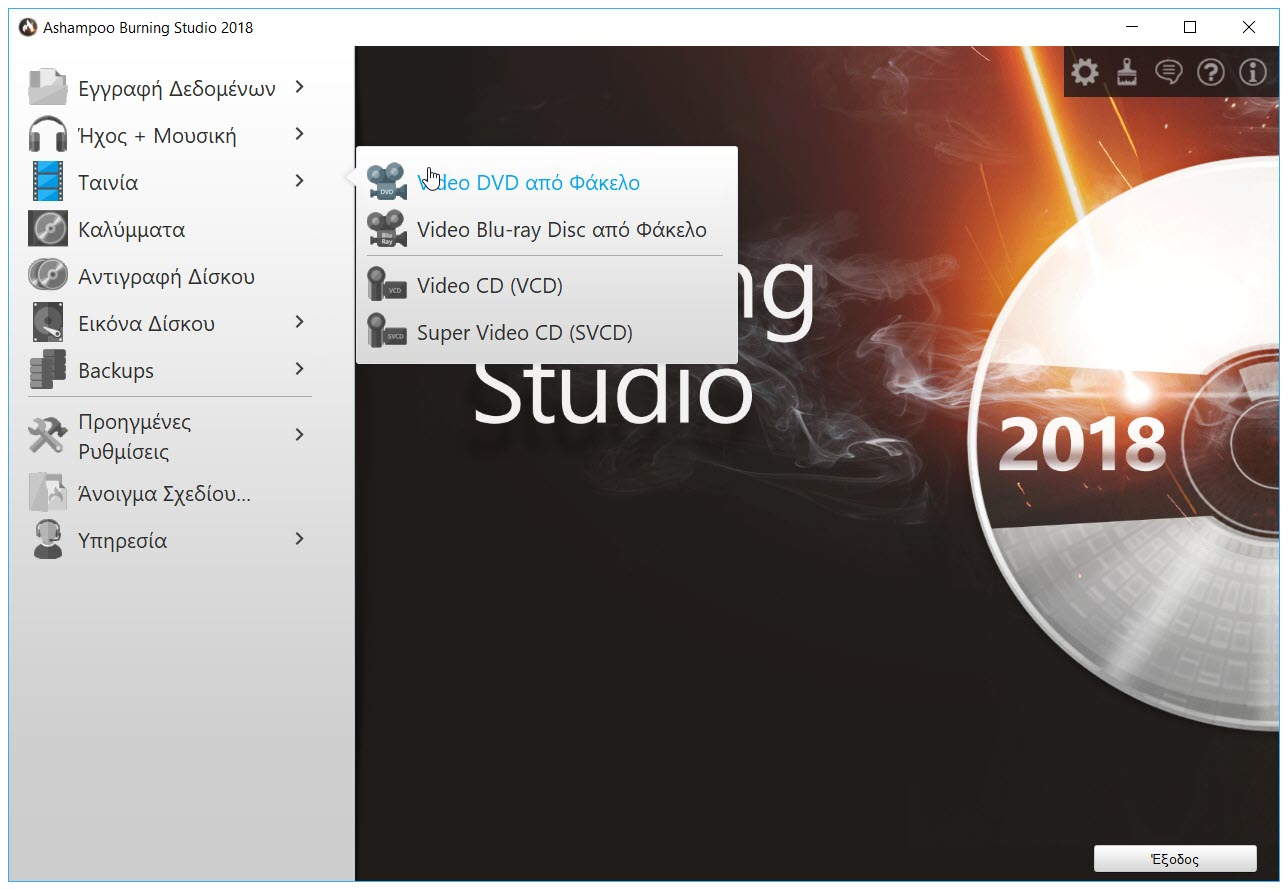The width and height of the screenshot is (1288, 890).
Task: Click the Εγγραφή Δεδομένων folder icon
Action: [47, 88]
